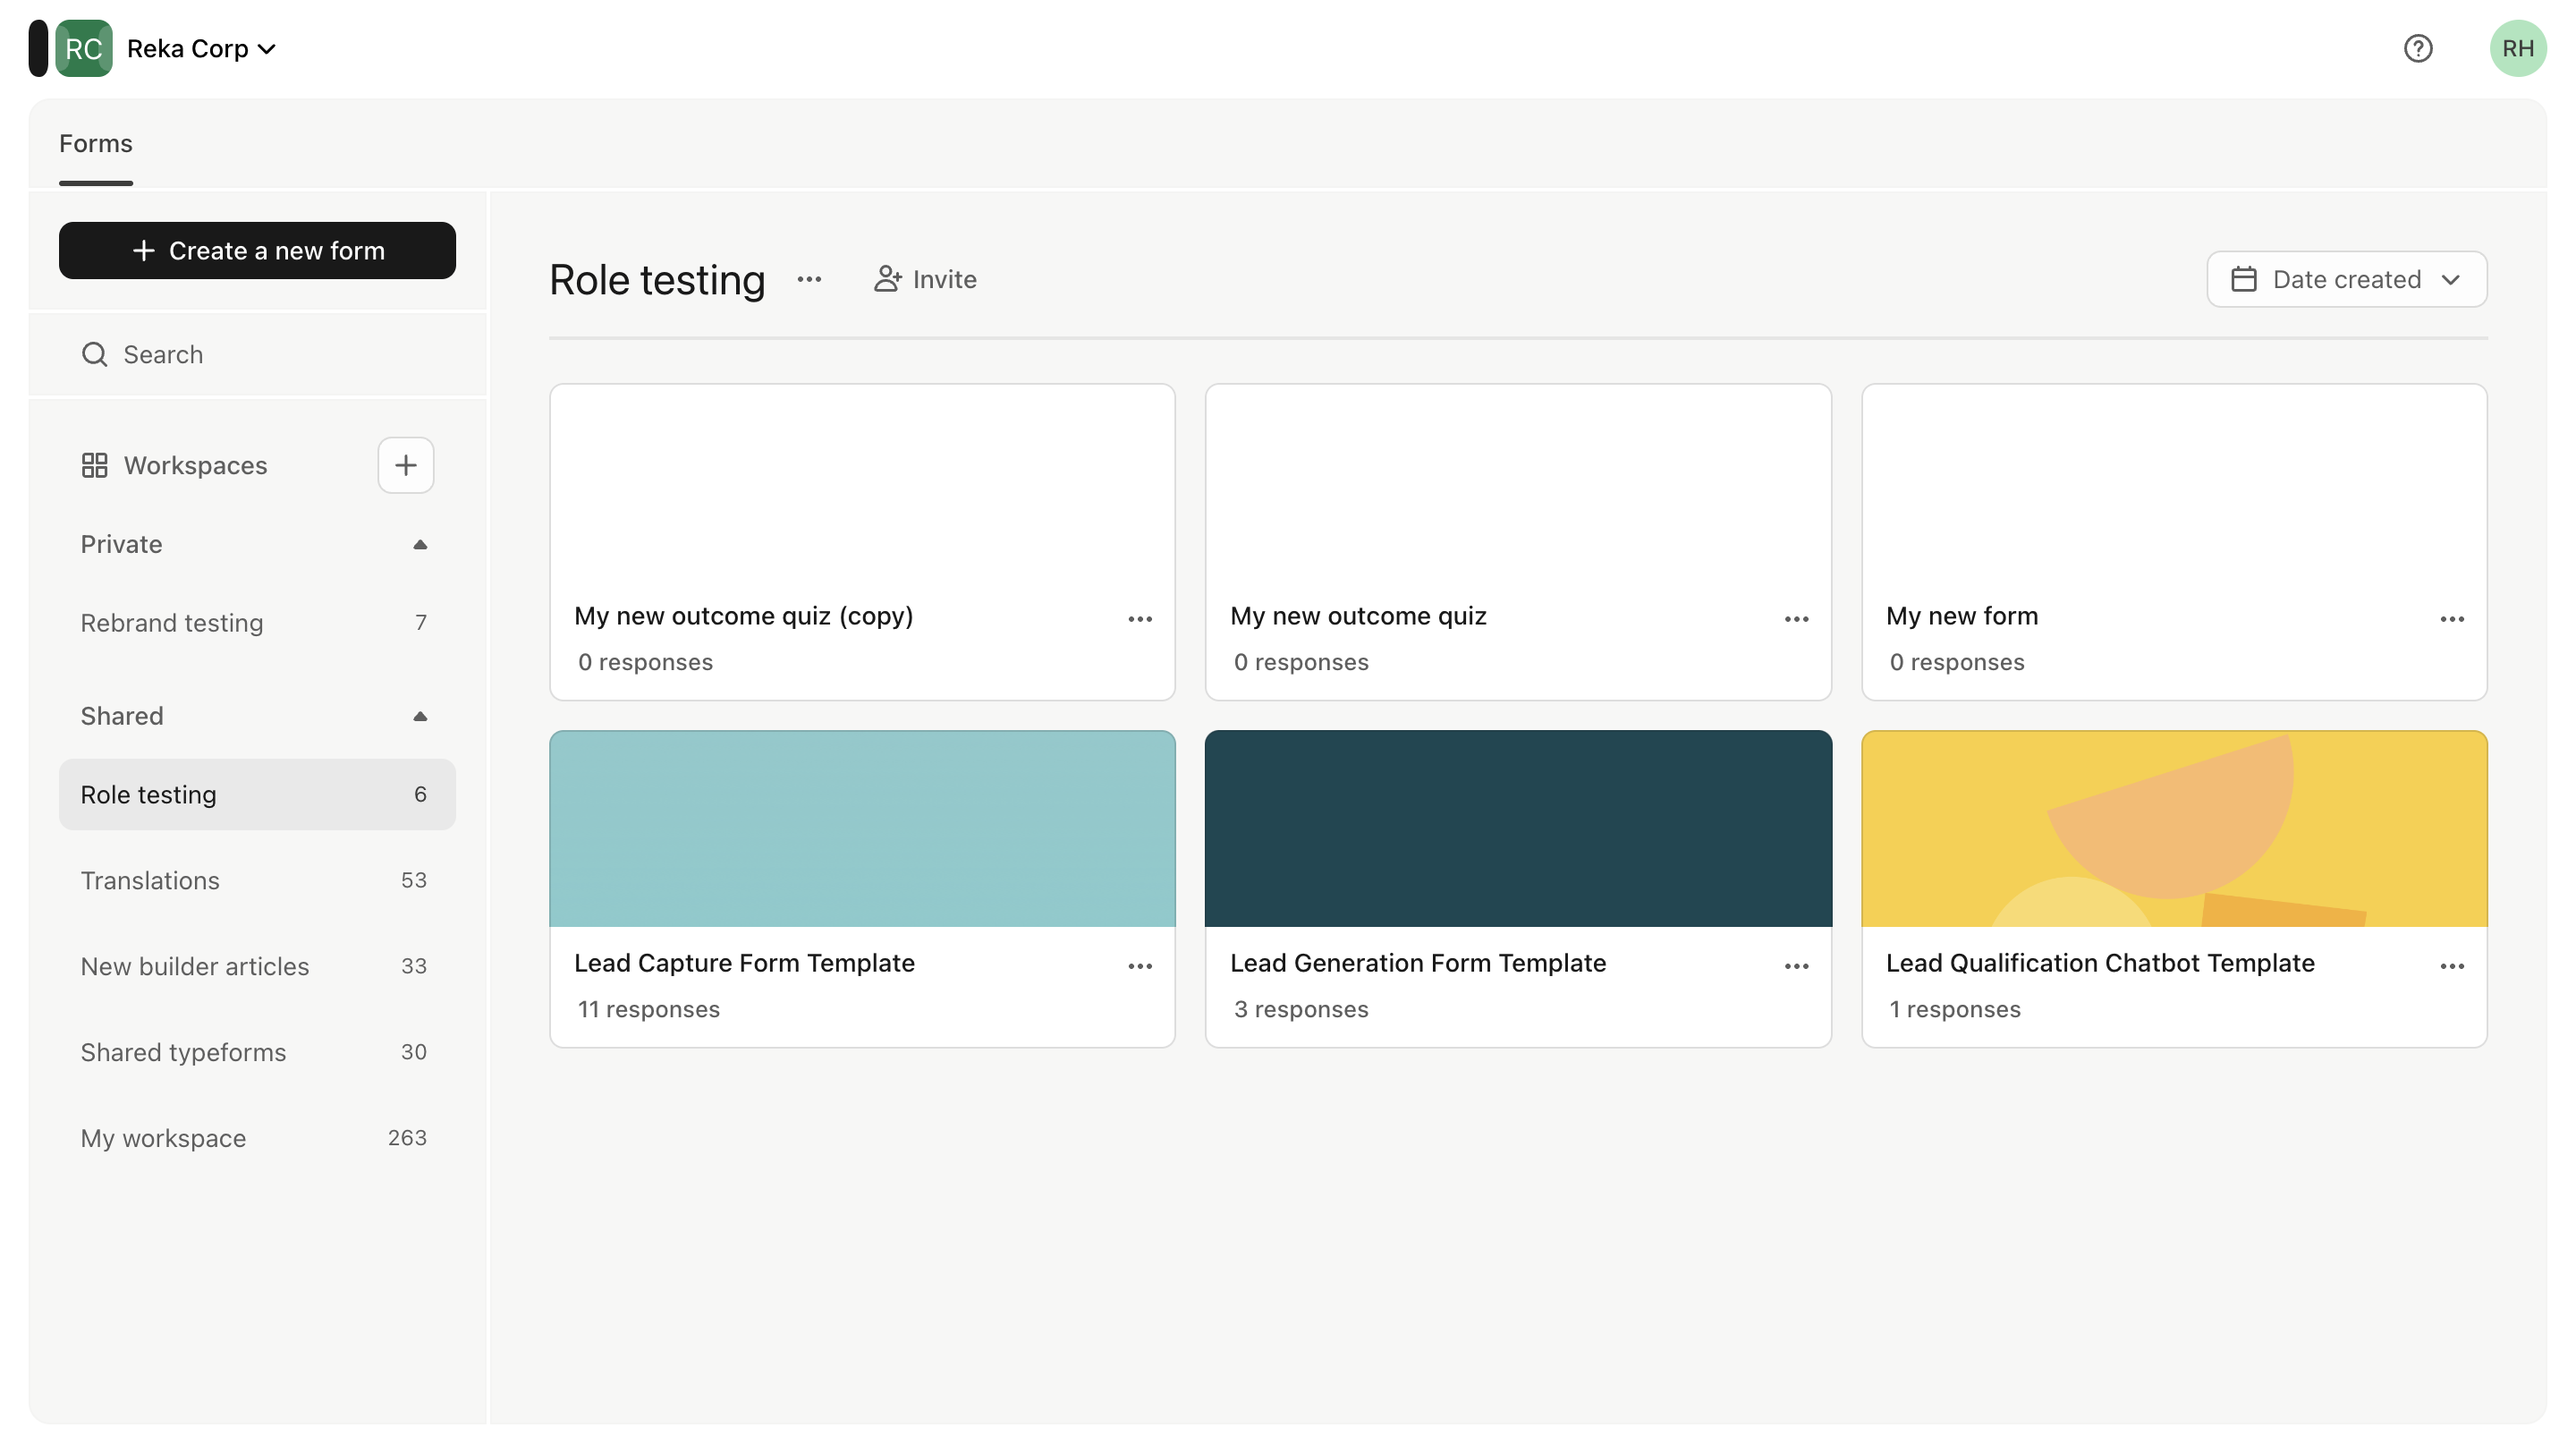Collapse the Private workspaces section

[420, 544]
